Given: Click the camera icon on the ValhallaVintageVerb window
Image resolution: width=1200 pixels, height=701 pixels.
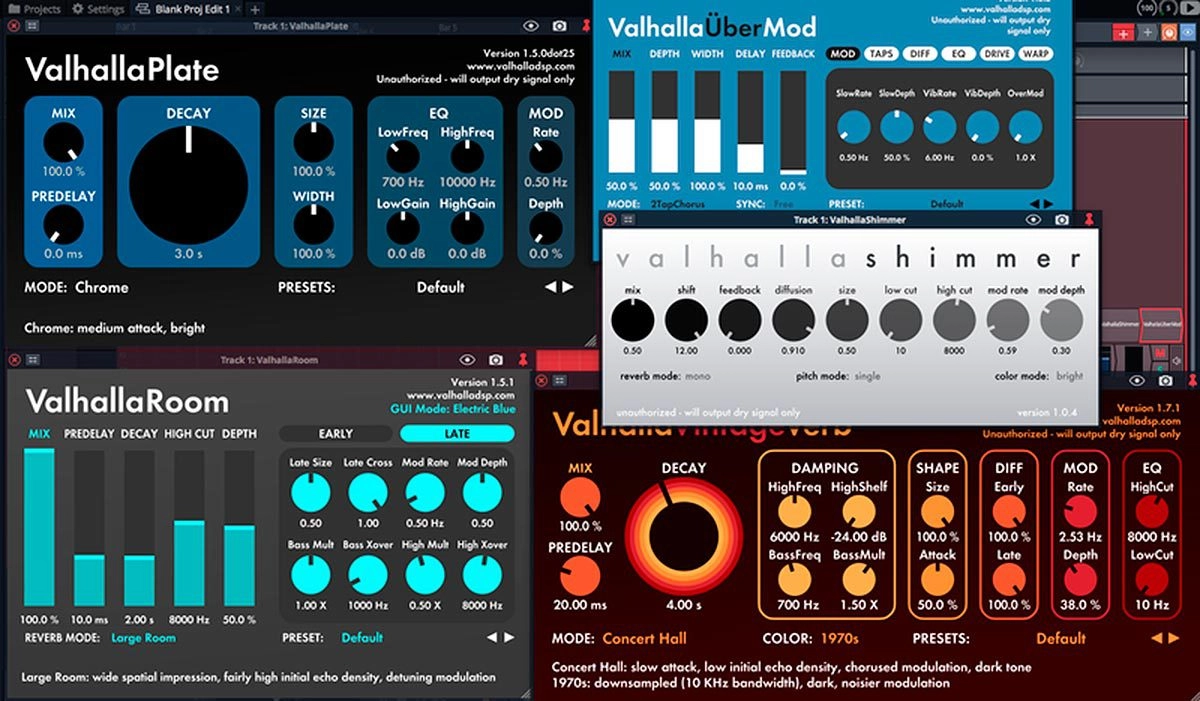Looking at the screenshot, I should pos(1163,381).
